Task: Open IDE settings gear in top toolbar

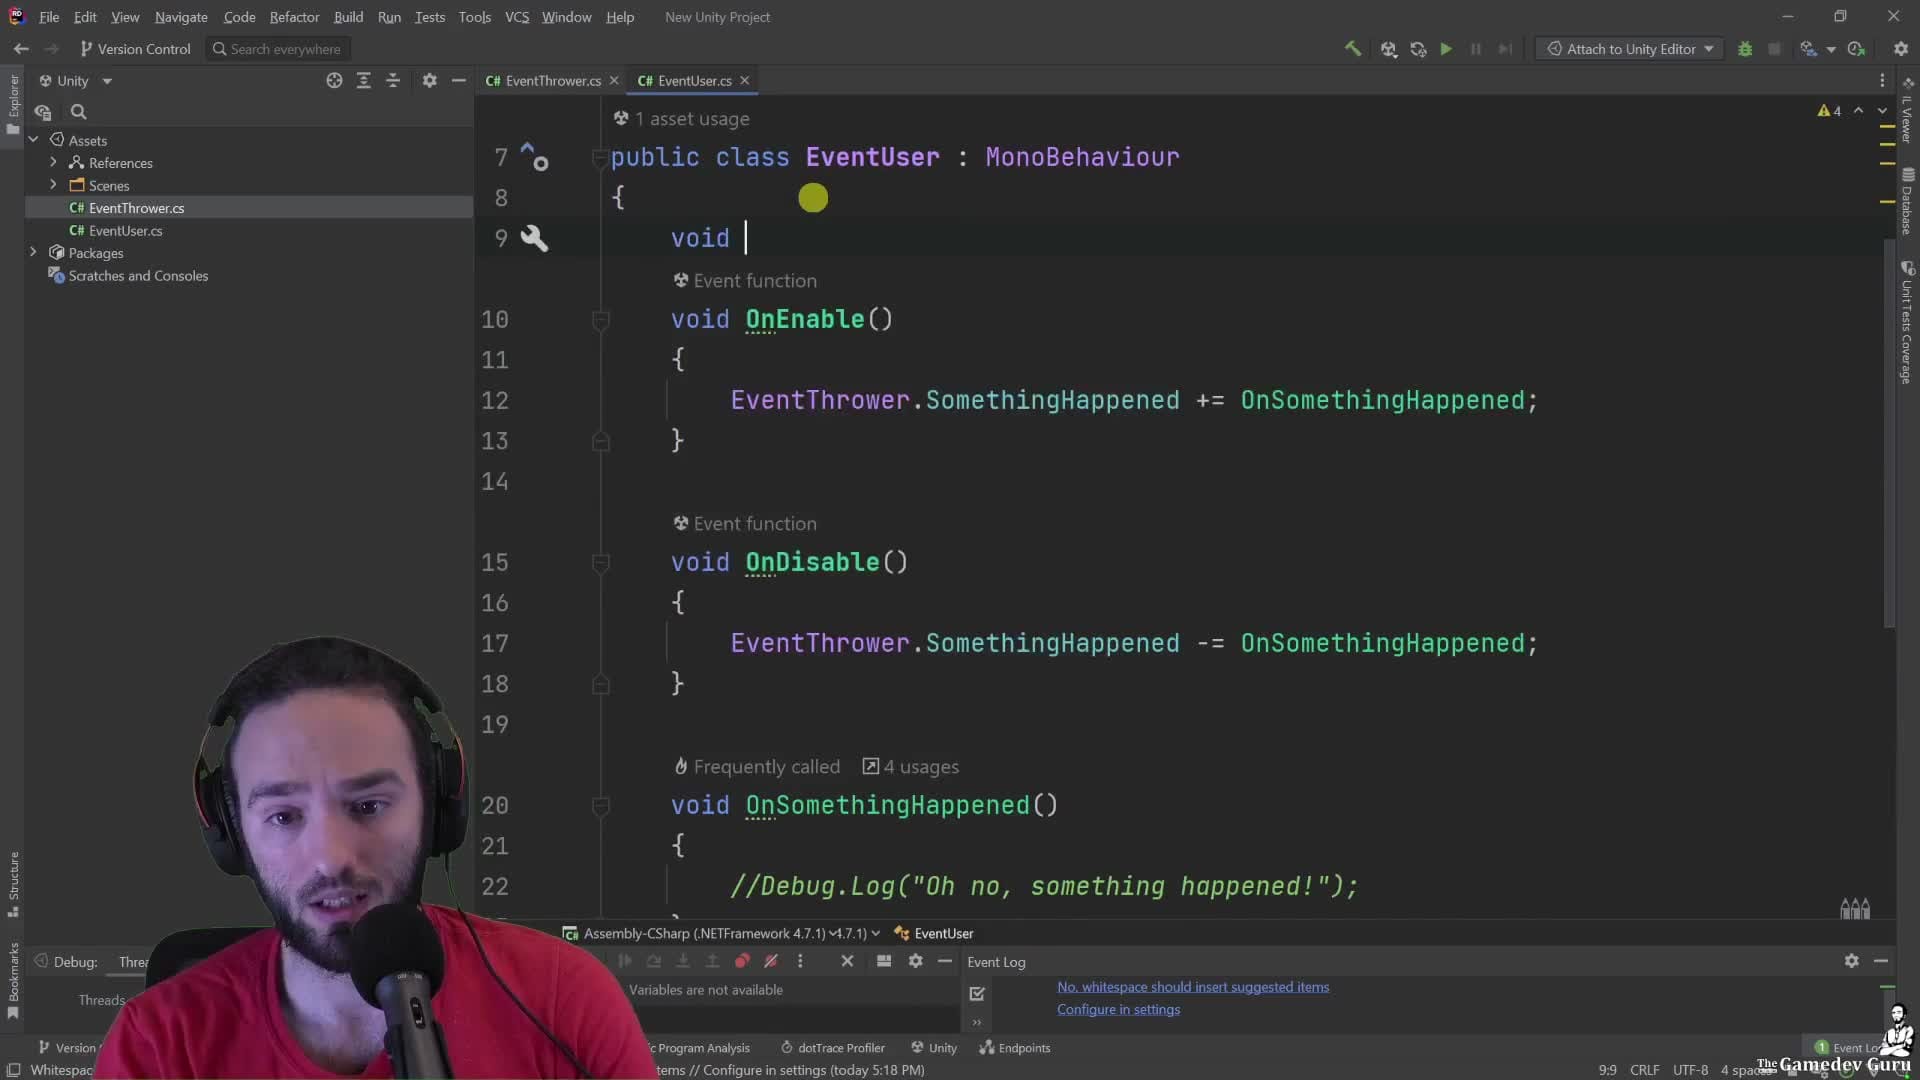Action: point(1901,49)
